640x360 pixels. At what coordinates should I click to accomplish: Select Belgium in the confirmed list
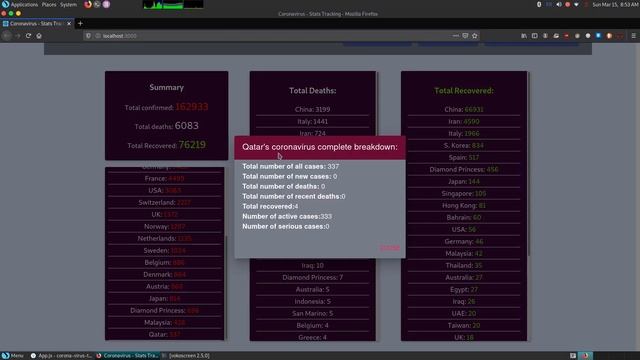(164, 262)
